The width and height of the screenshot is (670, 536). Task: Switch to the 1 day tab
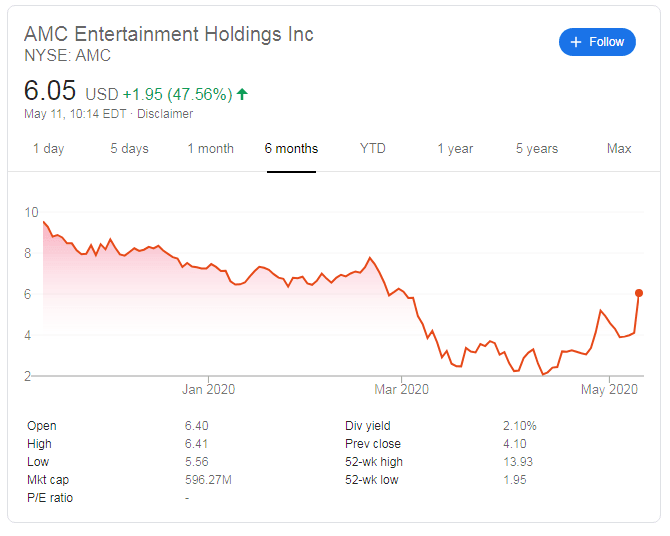pyautogui.click(x=48, y=149)
